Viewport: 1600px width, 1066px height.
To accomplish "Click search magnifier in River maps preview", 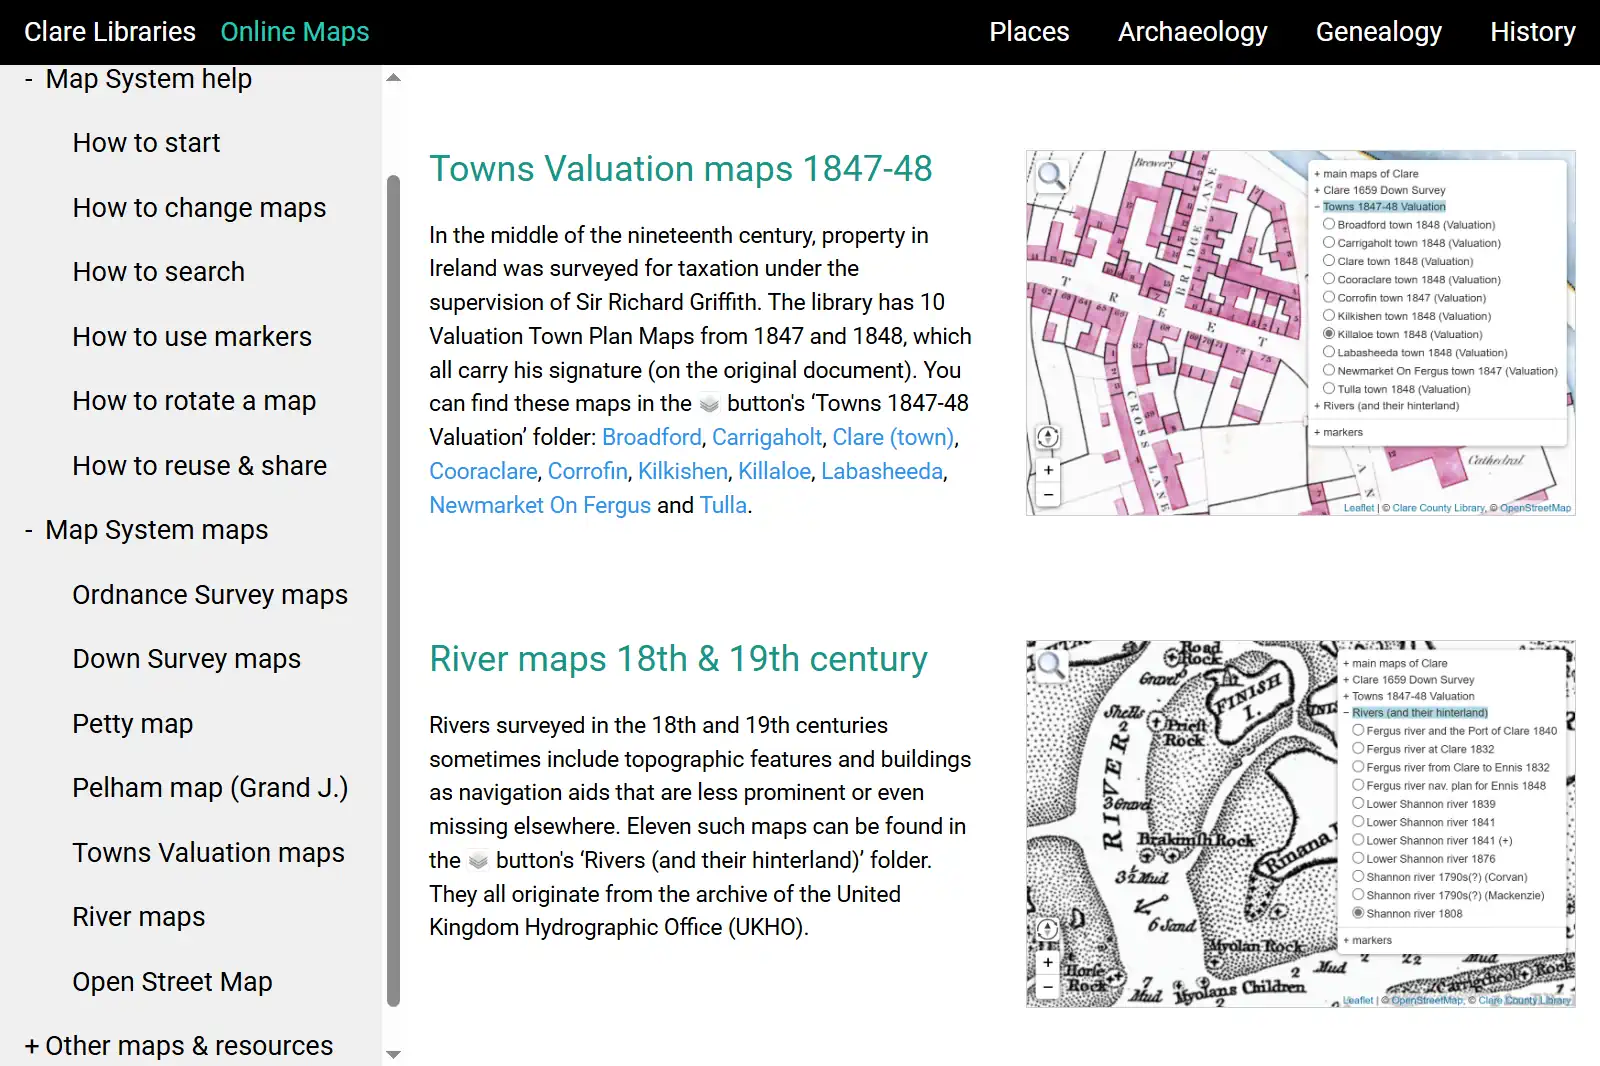I will pos(1050,665).
